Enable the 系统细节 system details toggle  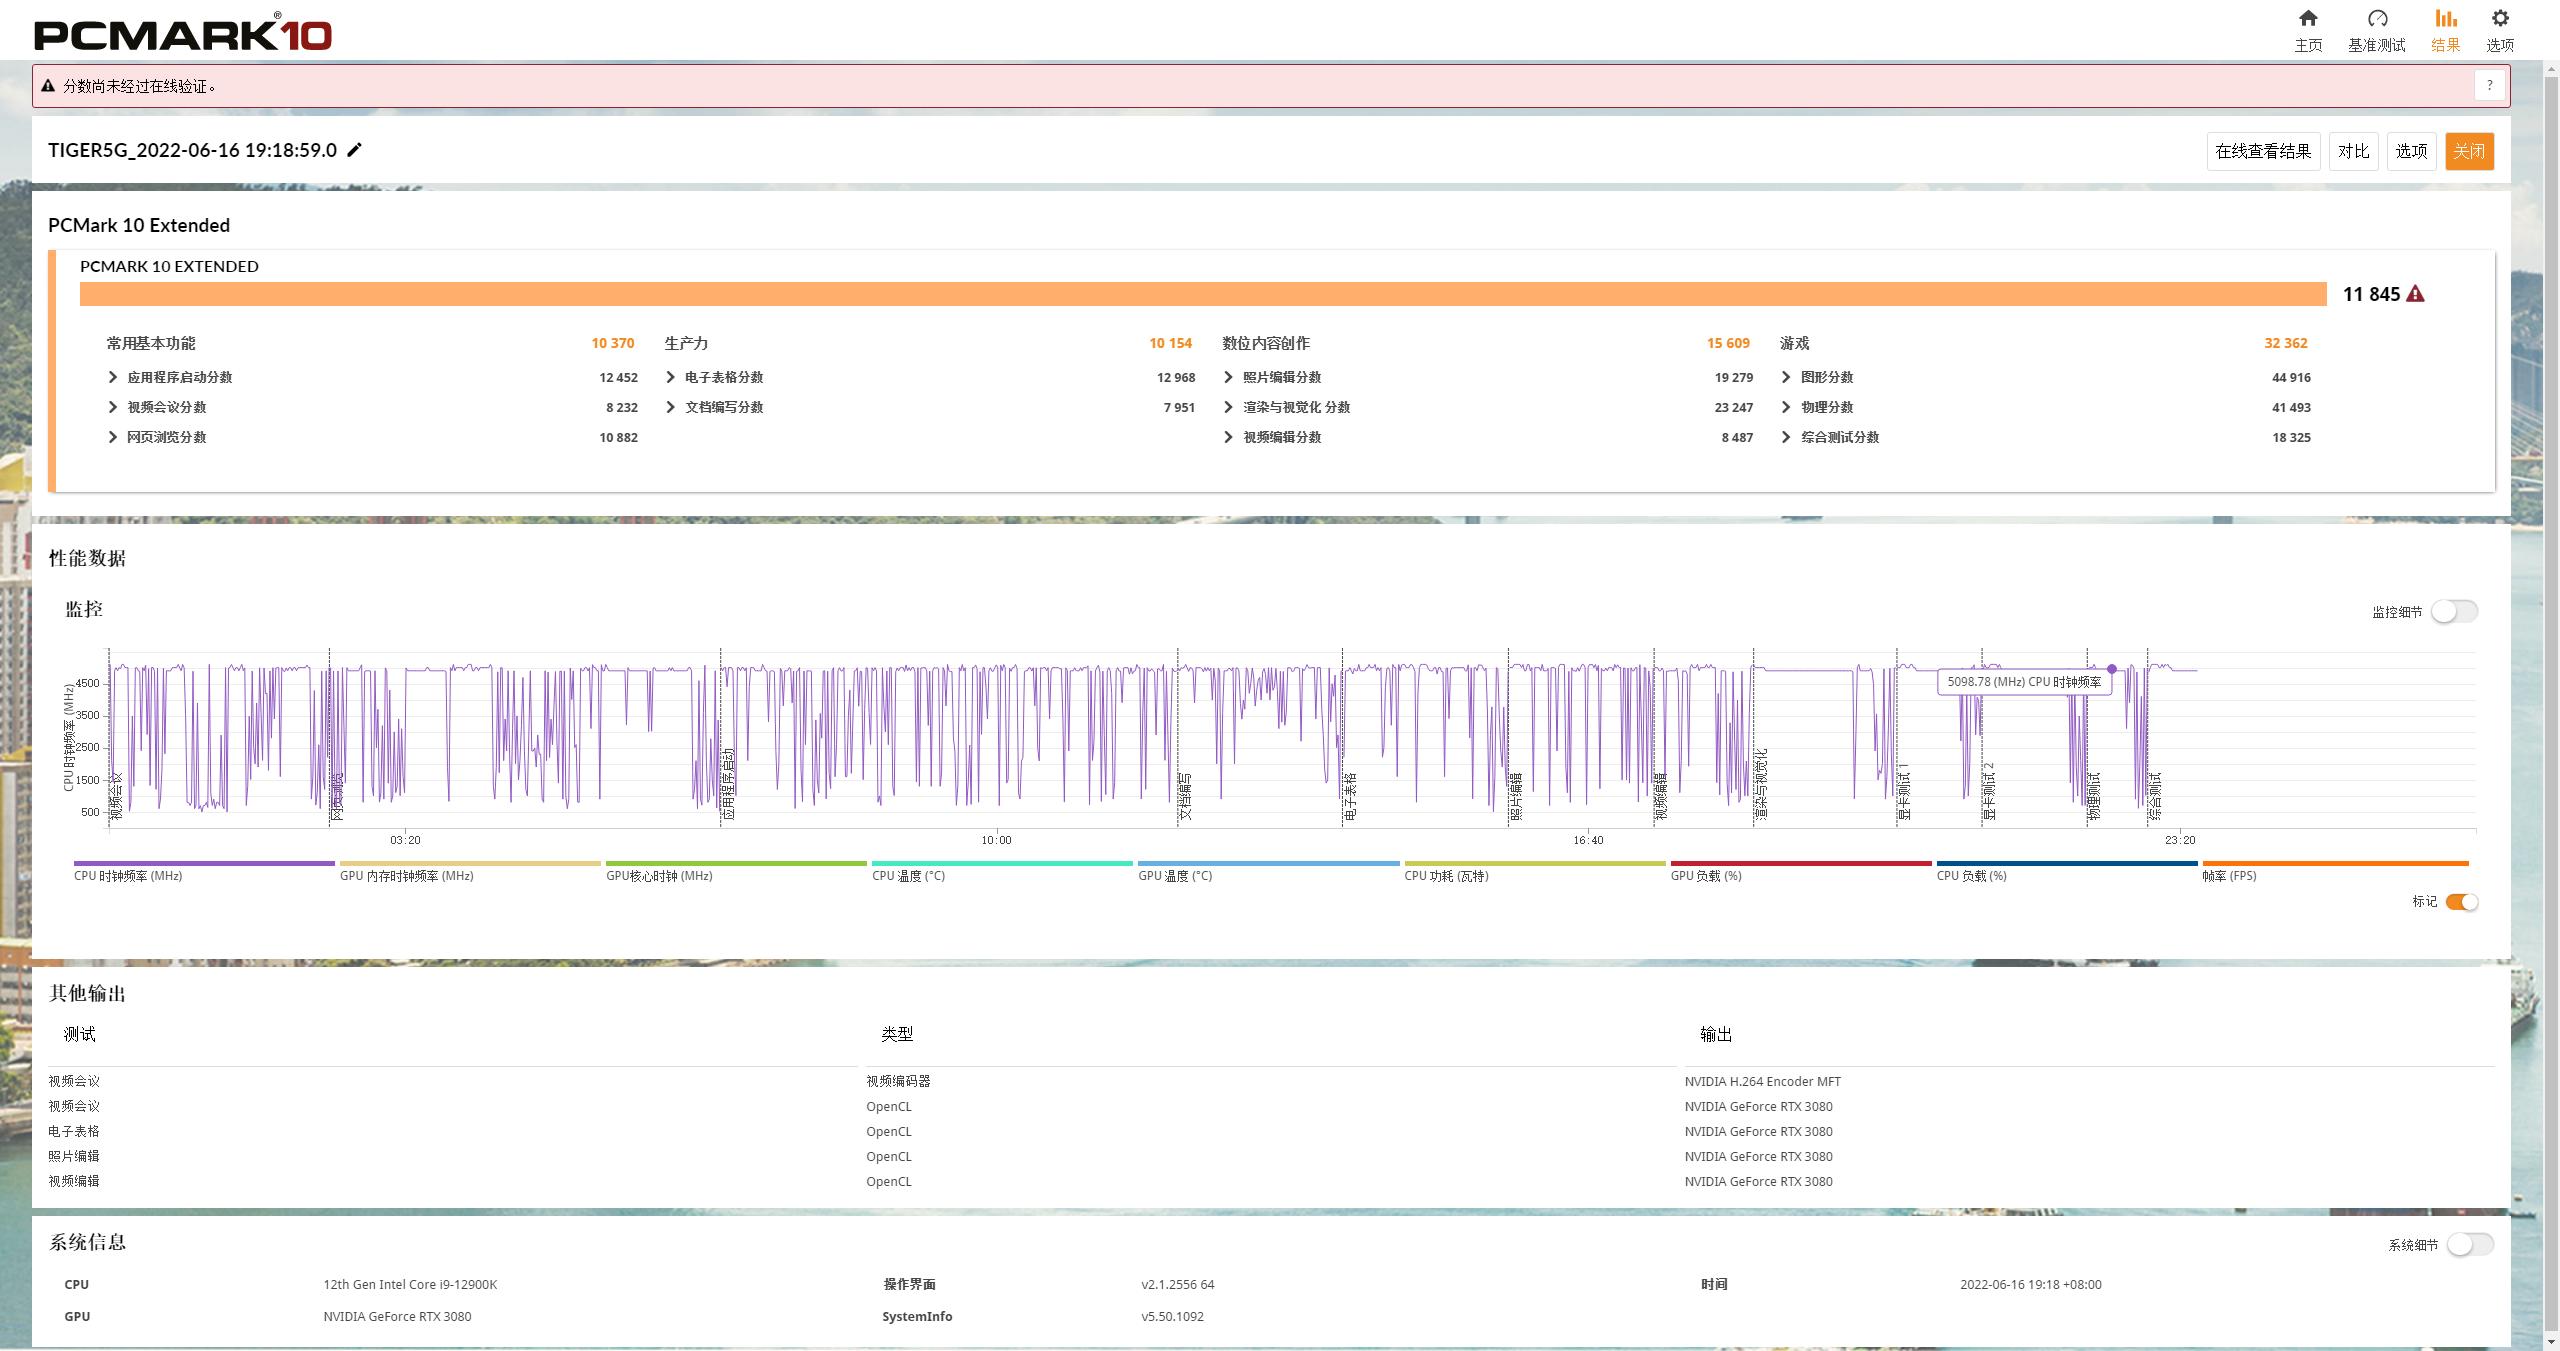click(x=2470, y=1244)
